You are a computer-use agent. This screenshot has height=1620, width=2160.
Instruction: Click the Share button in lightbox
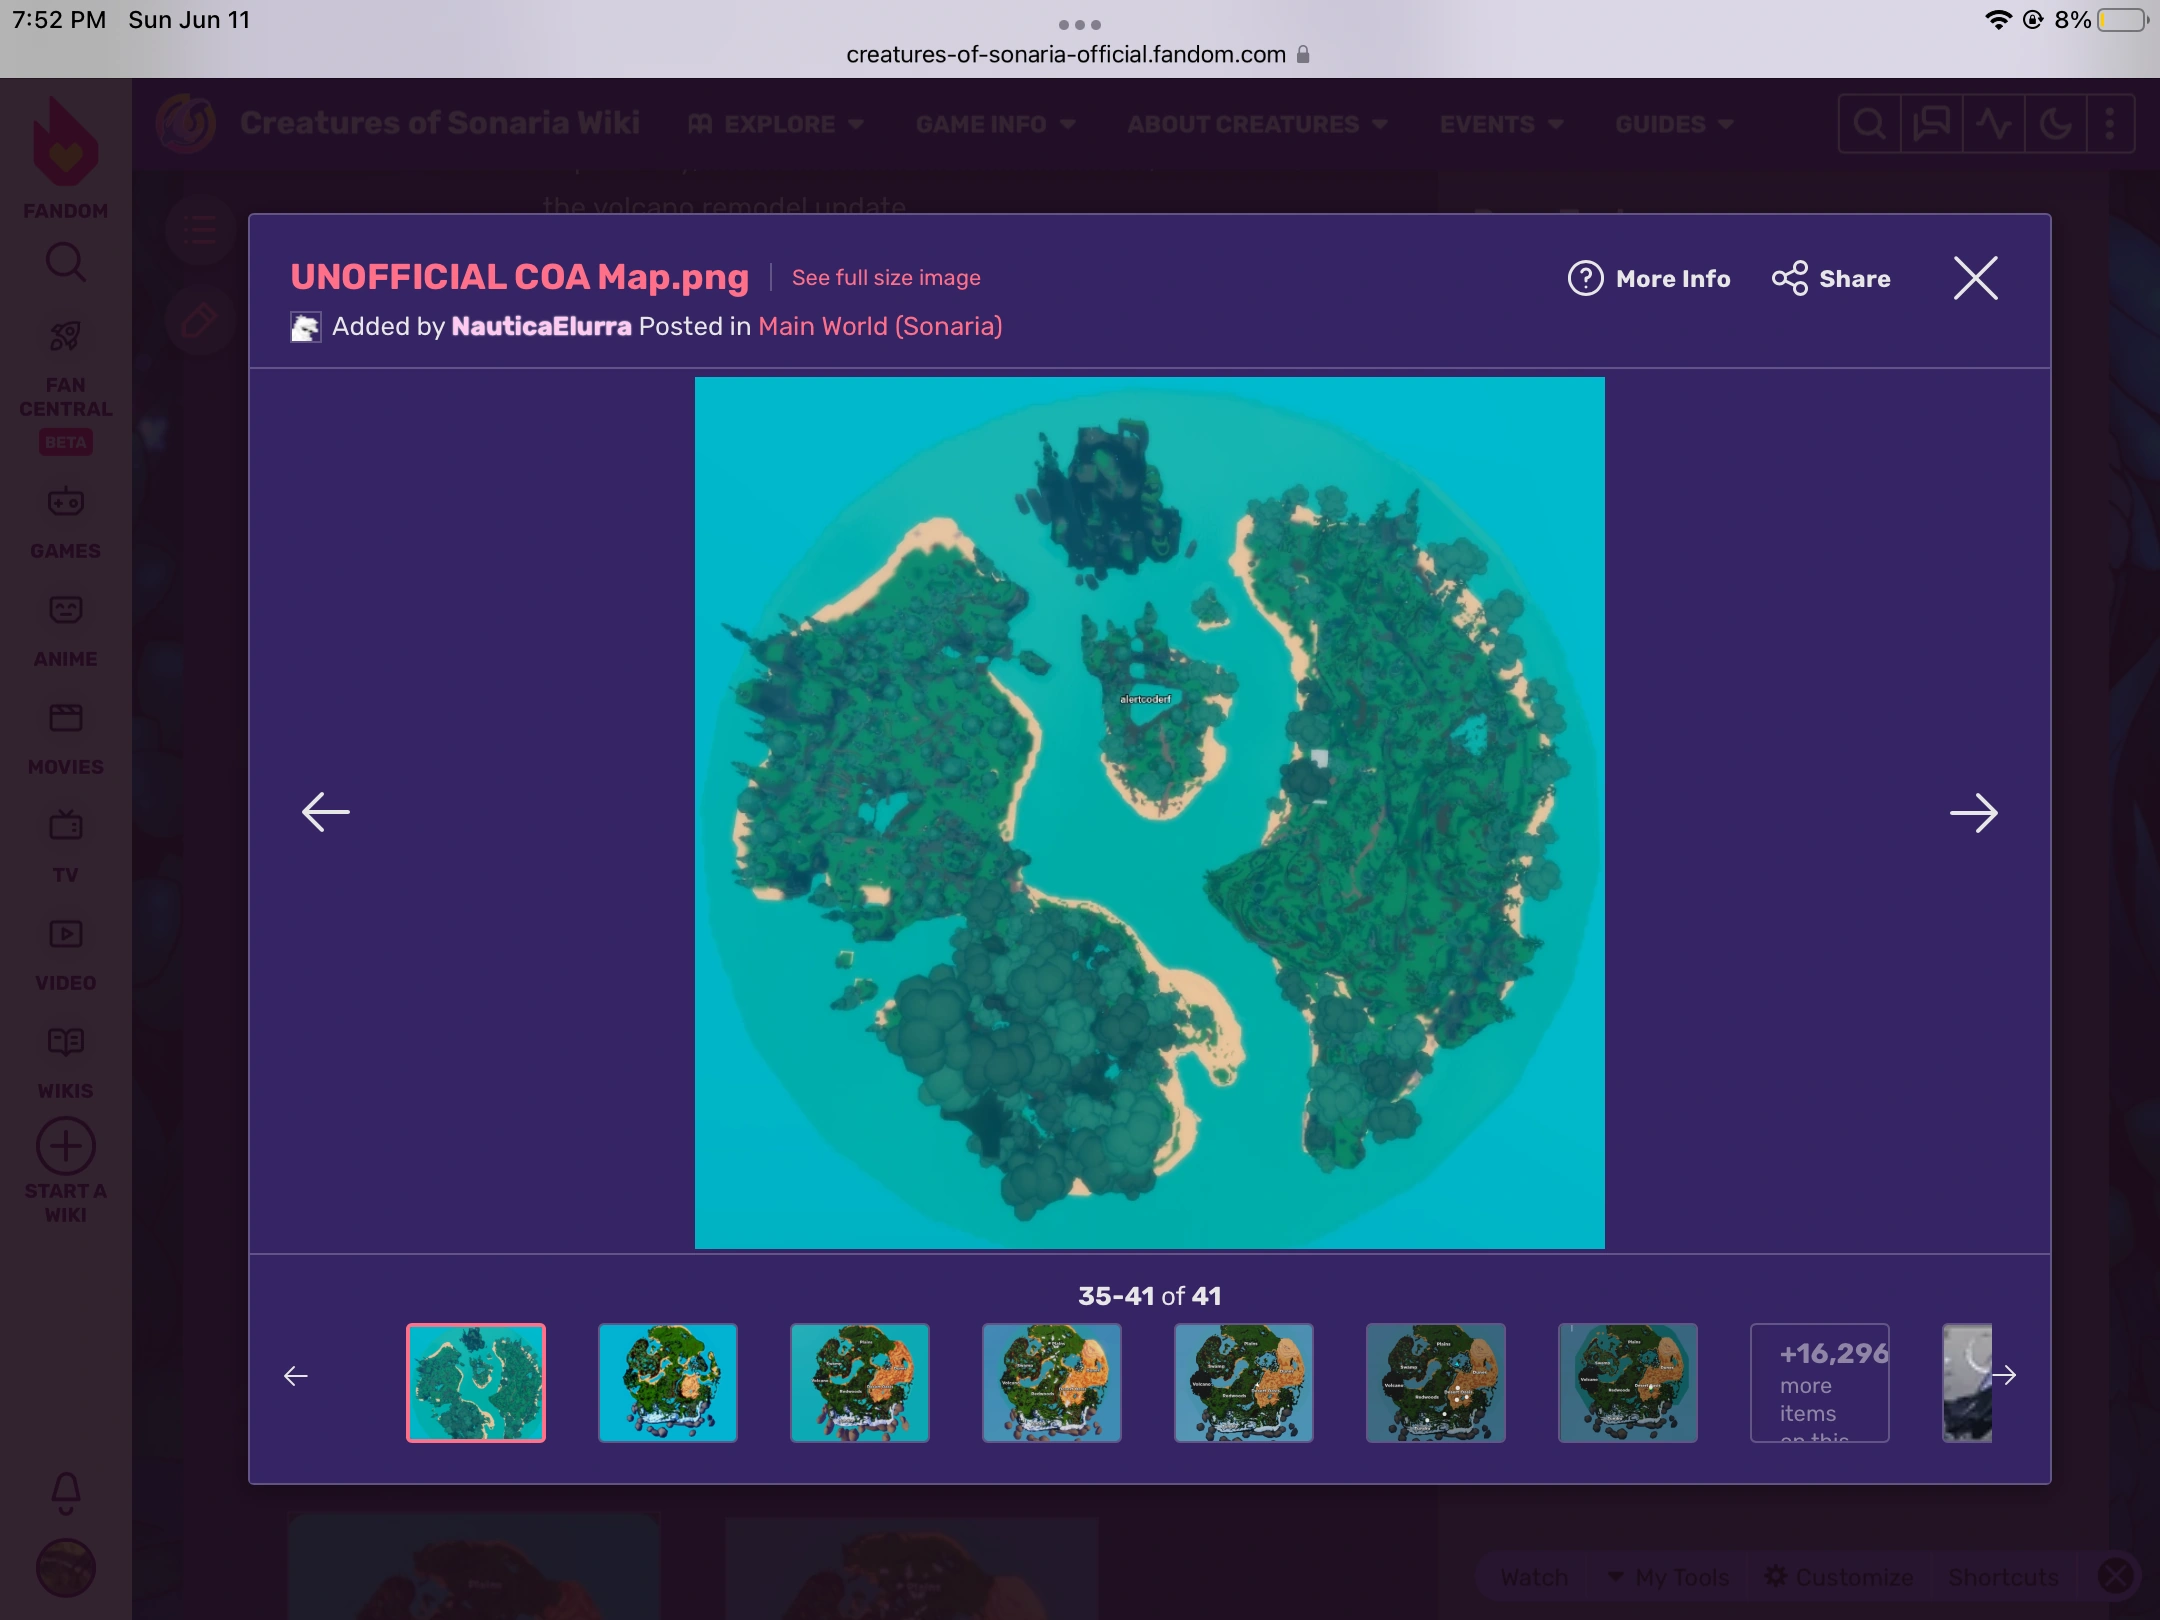pos(1831,279)
